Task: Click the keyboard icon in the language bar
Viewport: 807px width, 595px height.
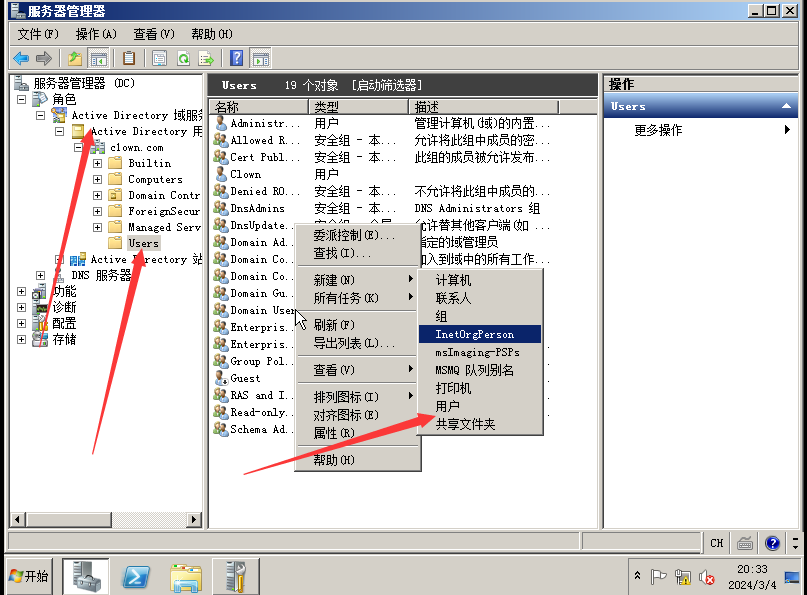Action: (745, 543)
